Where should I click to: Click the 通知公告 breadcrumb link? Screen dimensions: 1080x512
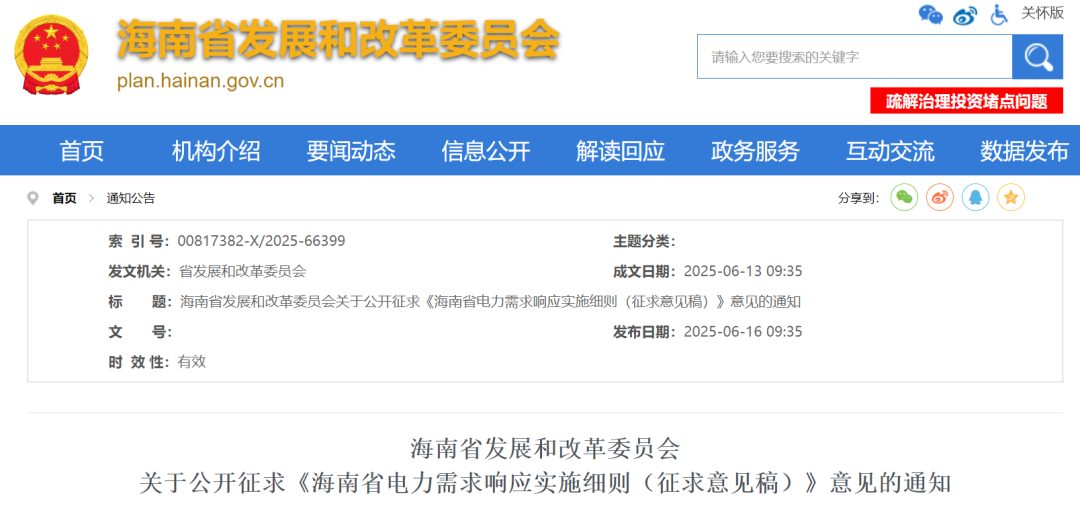pyautogui.click(x=131, y=198)
